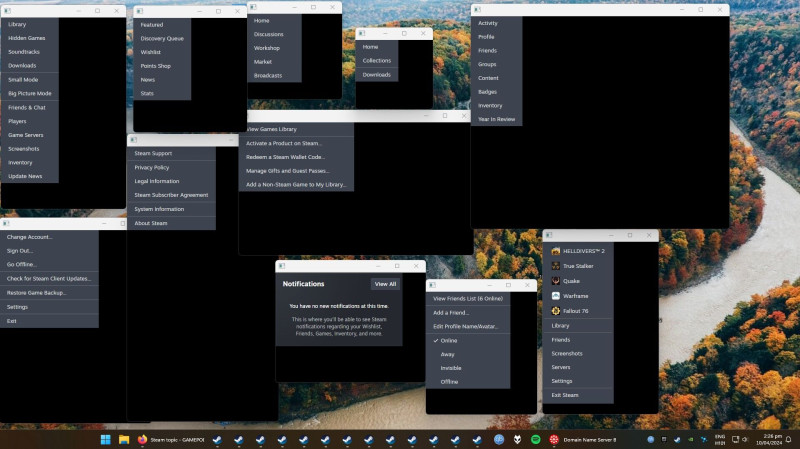Screen dimensions: 800x449
Task: Open File Explorer from the taskbar
Action: pyautogui.click(x=124, y=439)
